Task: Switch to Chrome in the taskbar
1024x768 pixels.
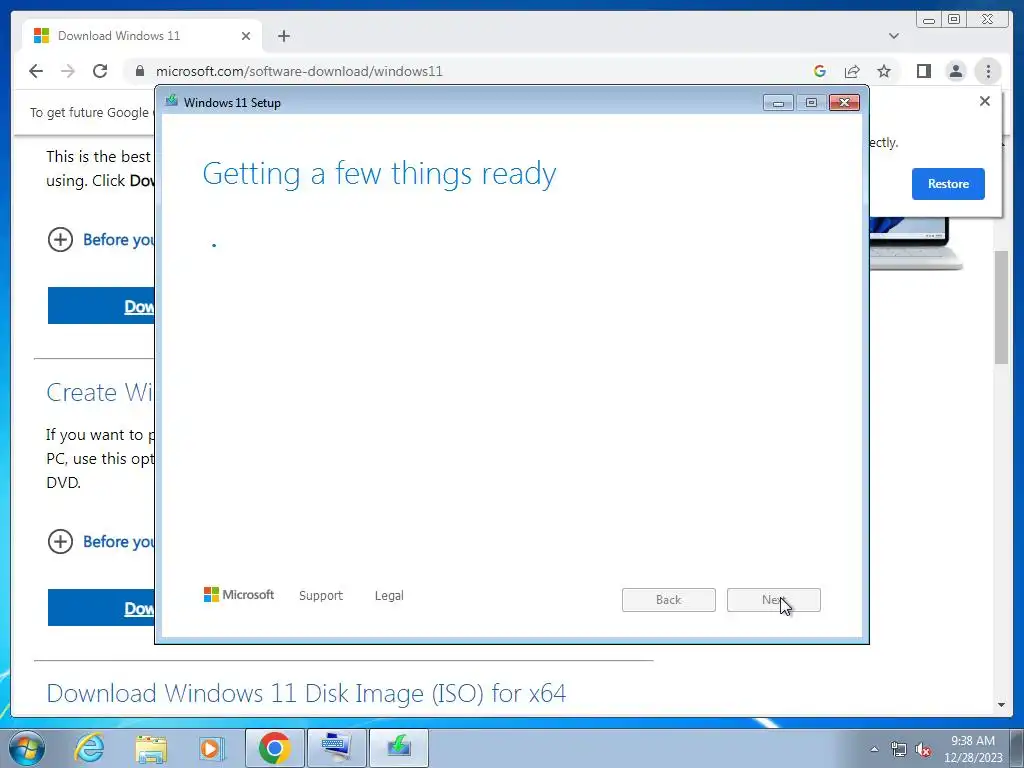Action: point(274,748)
